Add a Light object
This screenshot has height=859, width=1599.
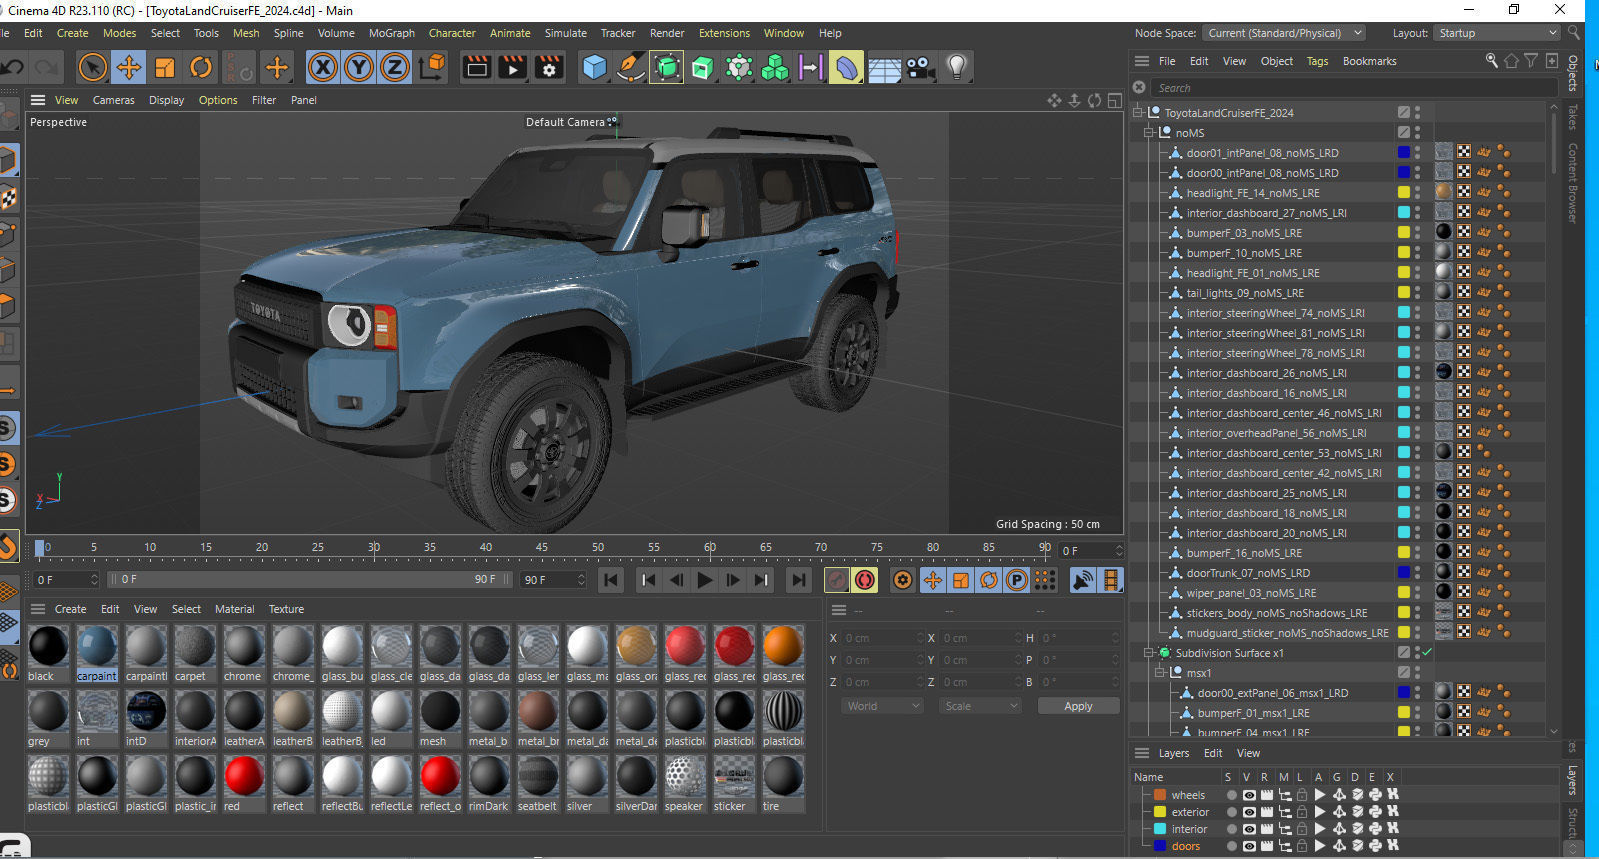point(957,67)
